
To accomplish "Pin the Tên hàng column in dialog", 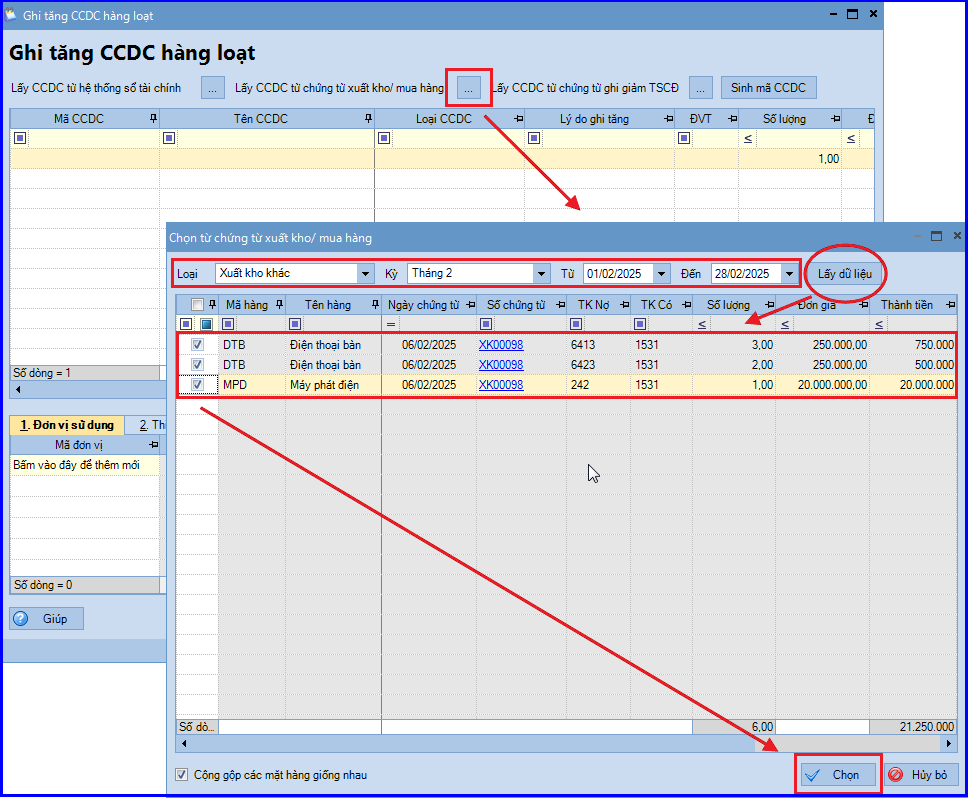I will (375, 304).
